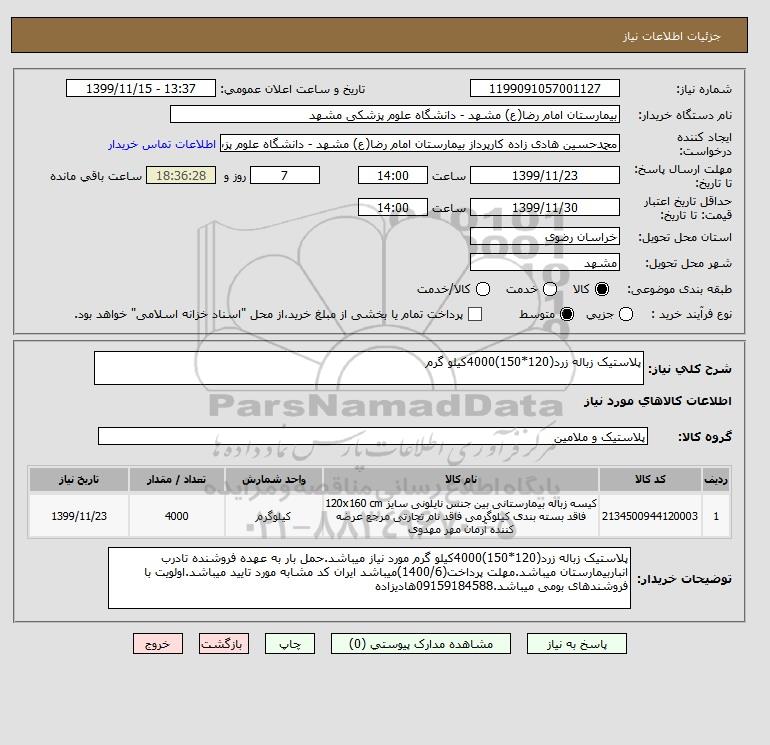Click the response deadline hour field 14:00

pyautogui.click(x=393, y=175)
